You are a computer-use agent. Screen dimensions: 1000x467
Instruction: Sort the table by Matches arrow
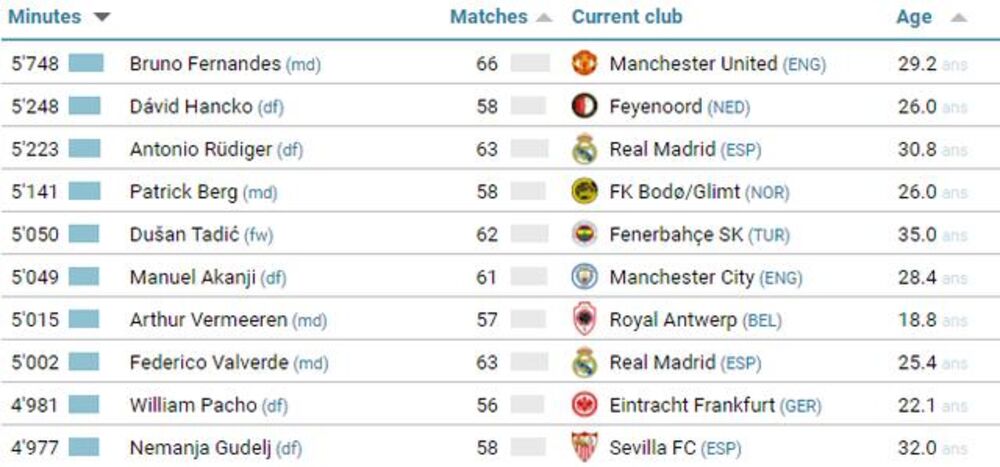pos(544,18)
